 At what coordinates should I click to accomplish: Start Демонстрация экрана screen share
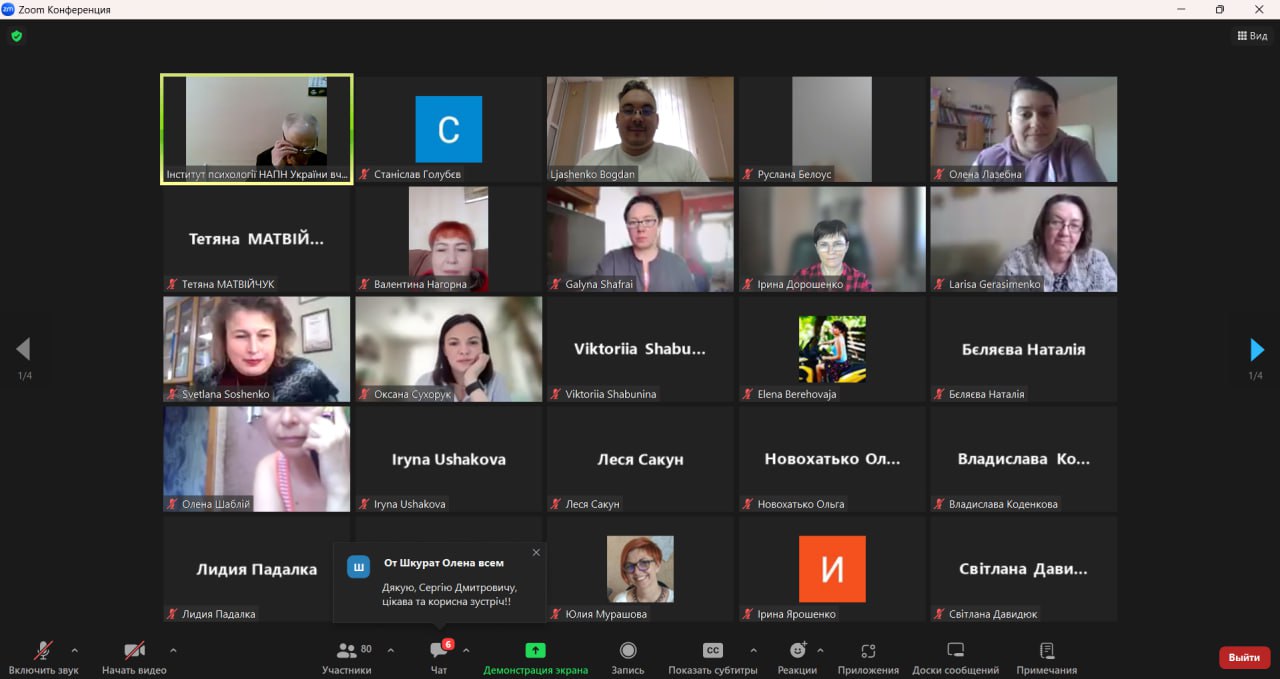(x=535, y=655)
